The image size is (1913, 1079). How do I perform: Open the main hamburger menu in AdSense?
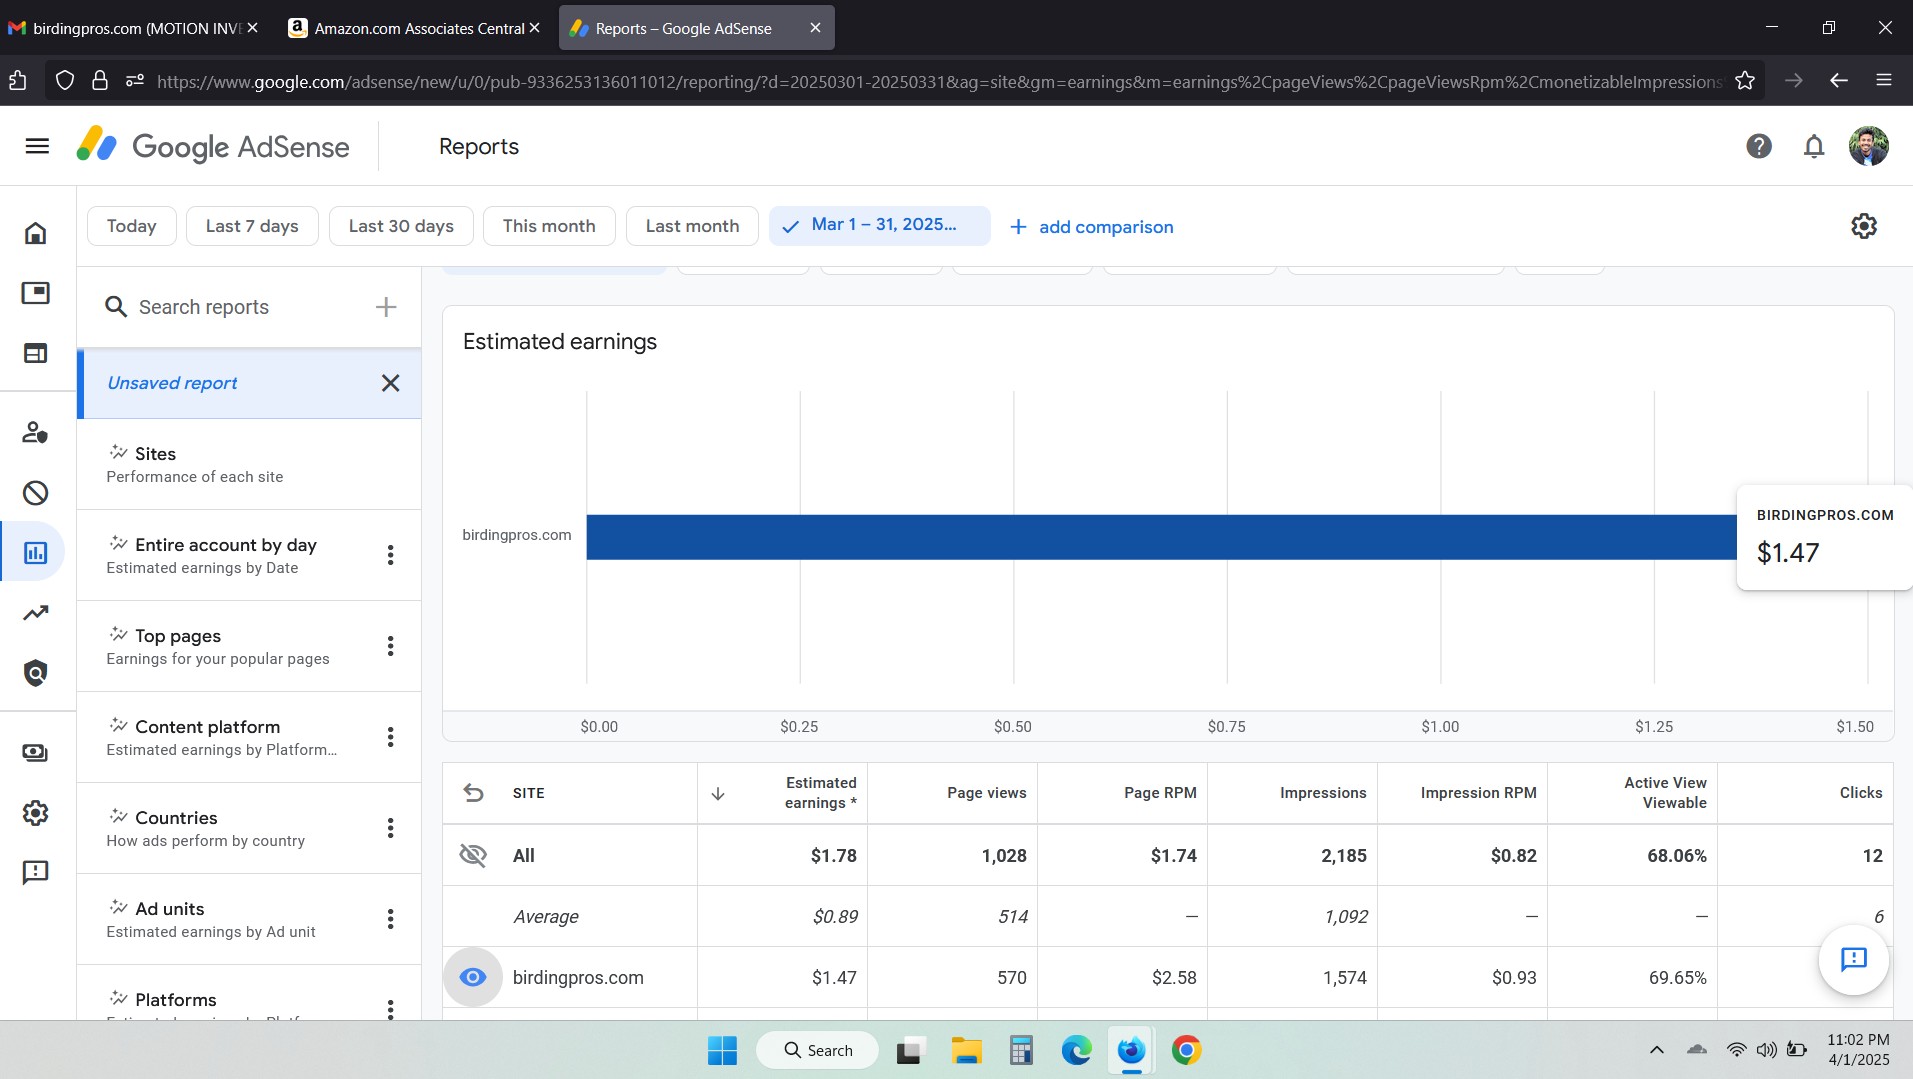click(x=37, y=146)
